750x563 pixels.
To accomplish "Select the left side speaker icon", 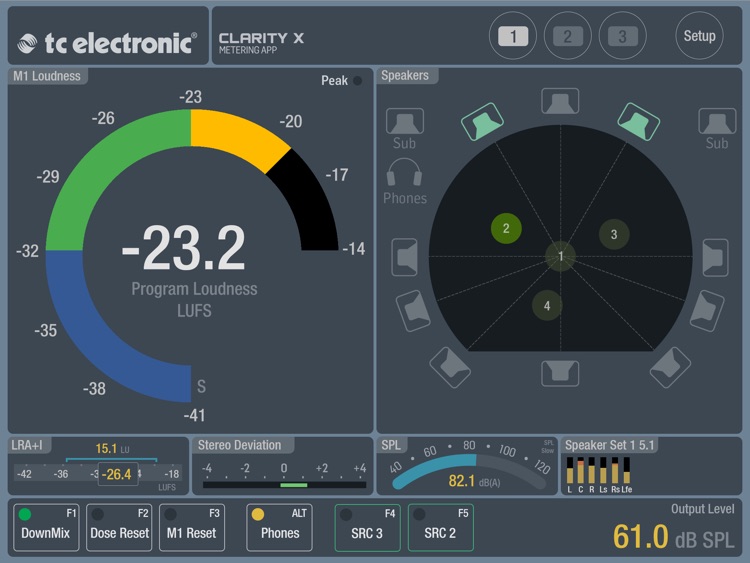I will pos(405,257).
